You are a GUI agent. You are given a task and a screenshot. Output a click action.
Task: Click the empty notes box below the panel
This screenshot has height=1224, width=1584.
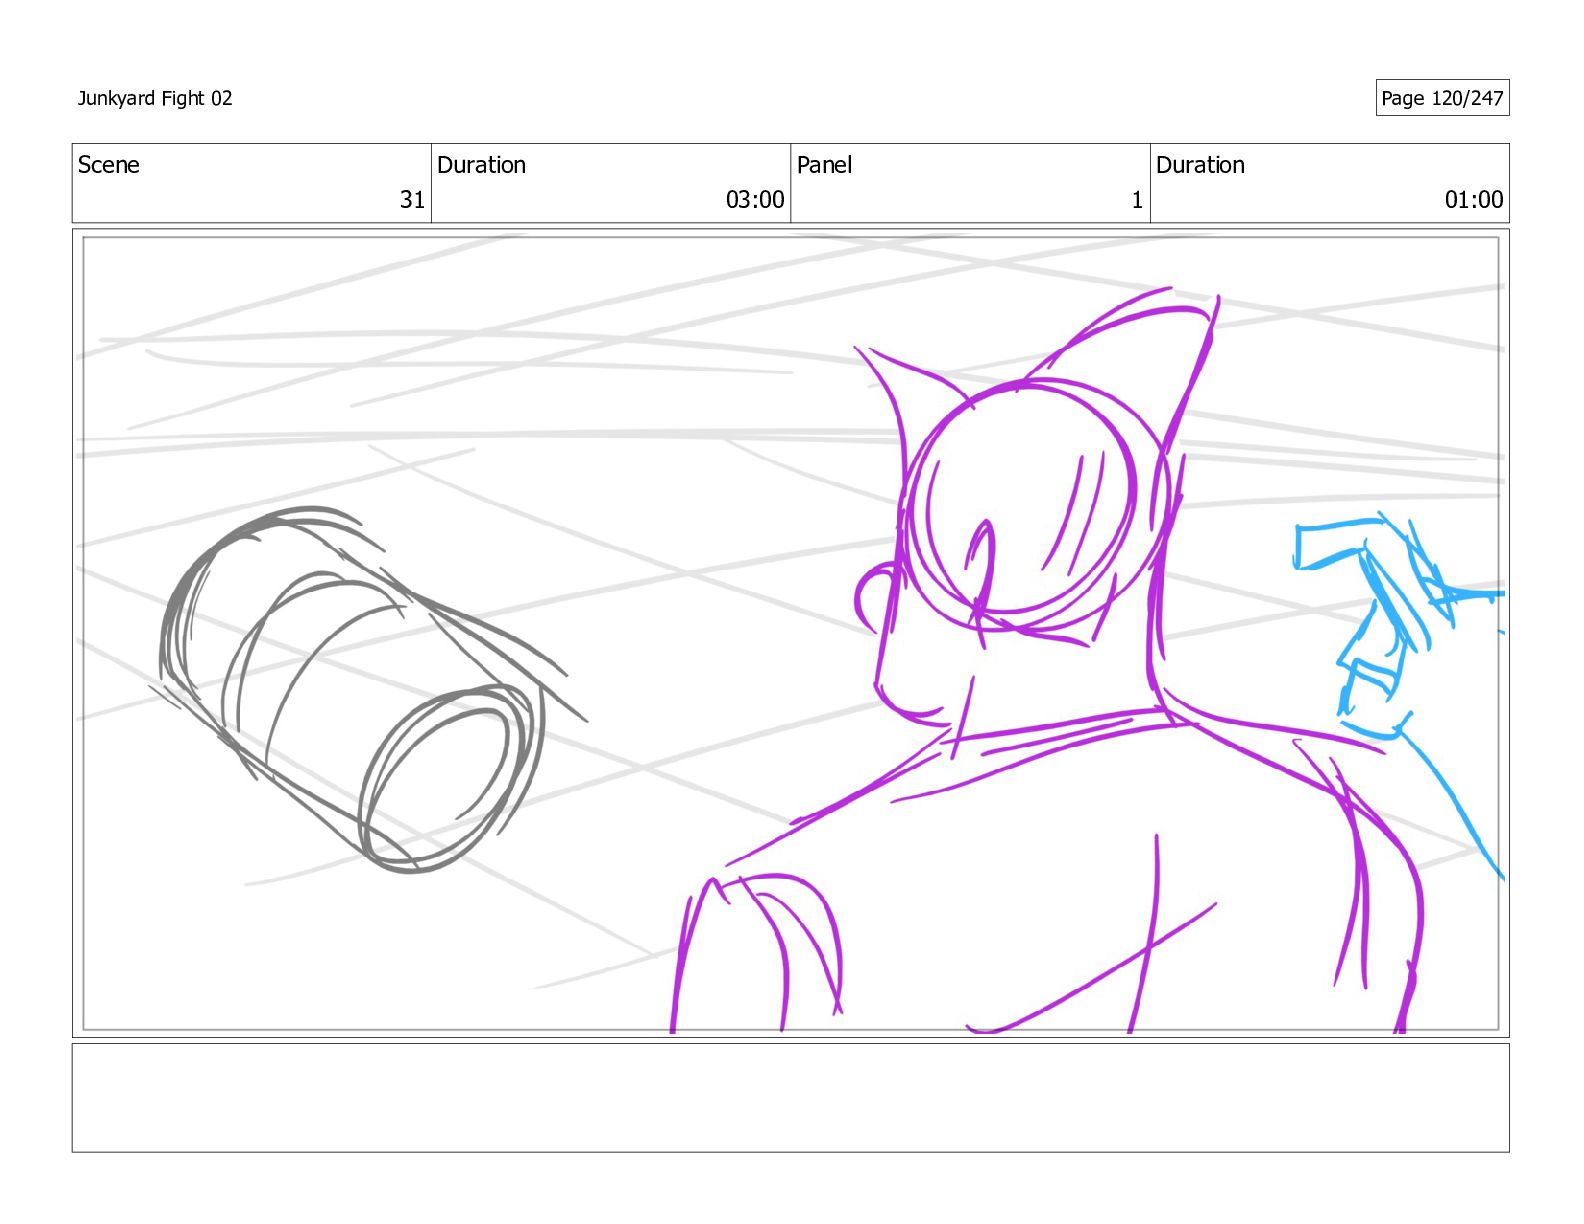(x=790, y=1098)
